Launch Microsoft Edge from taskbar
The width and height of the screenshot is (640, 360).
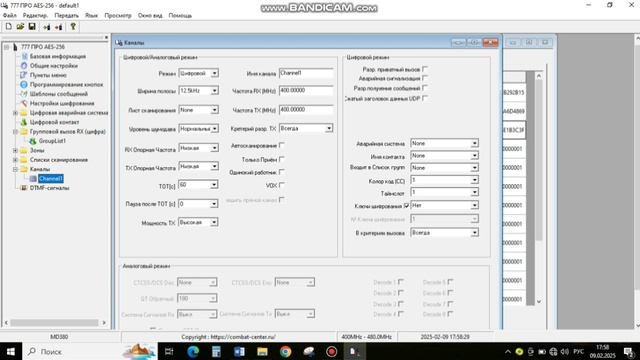(193, 351)
